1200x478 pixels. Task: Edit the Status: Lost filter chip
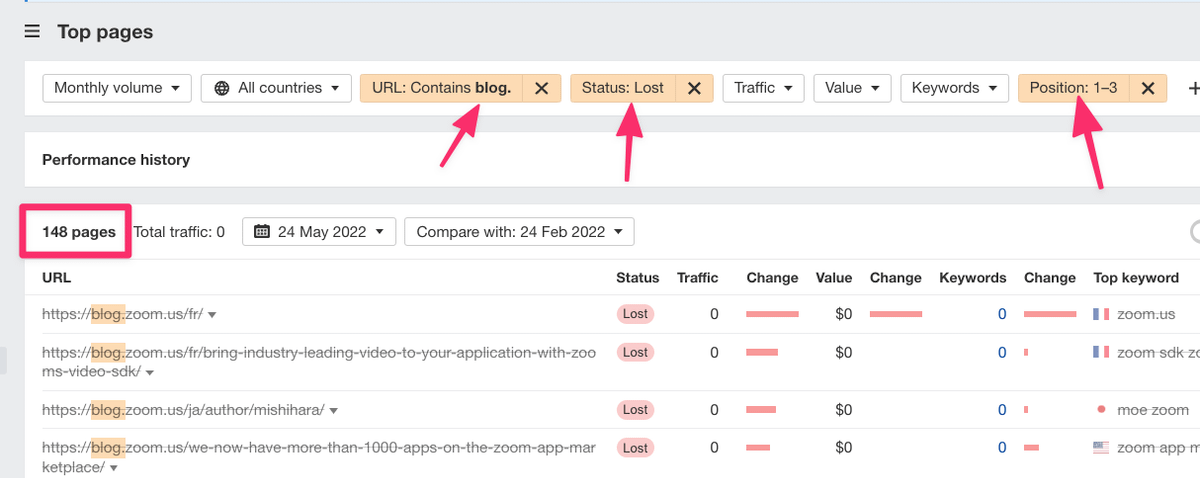coord(623,88)
